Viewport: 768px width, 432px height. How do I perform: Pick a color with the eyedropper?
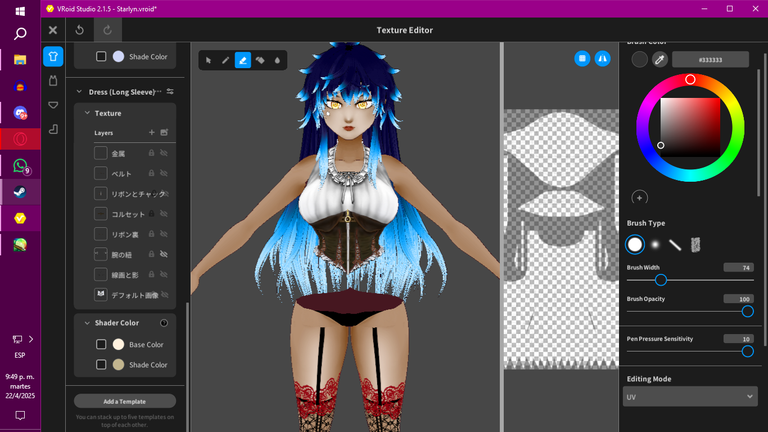(x=660, y=60)
